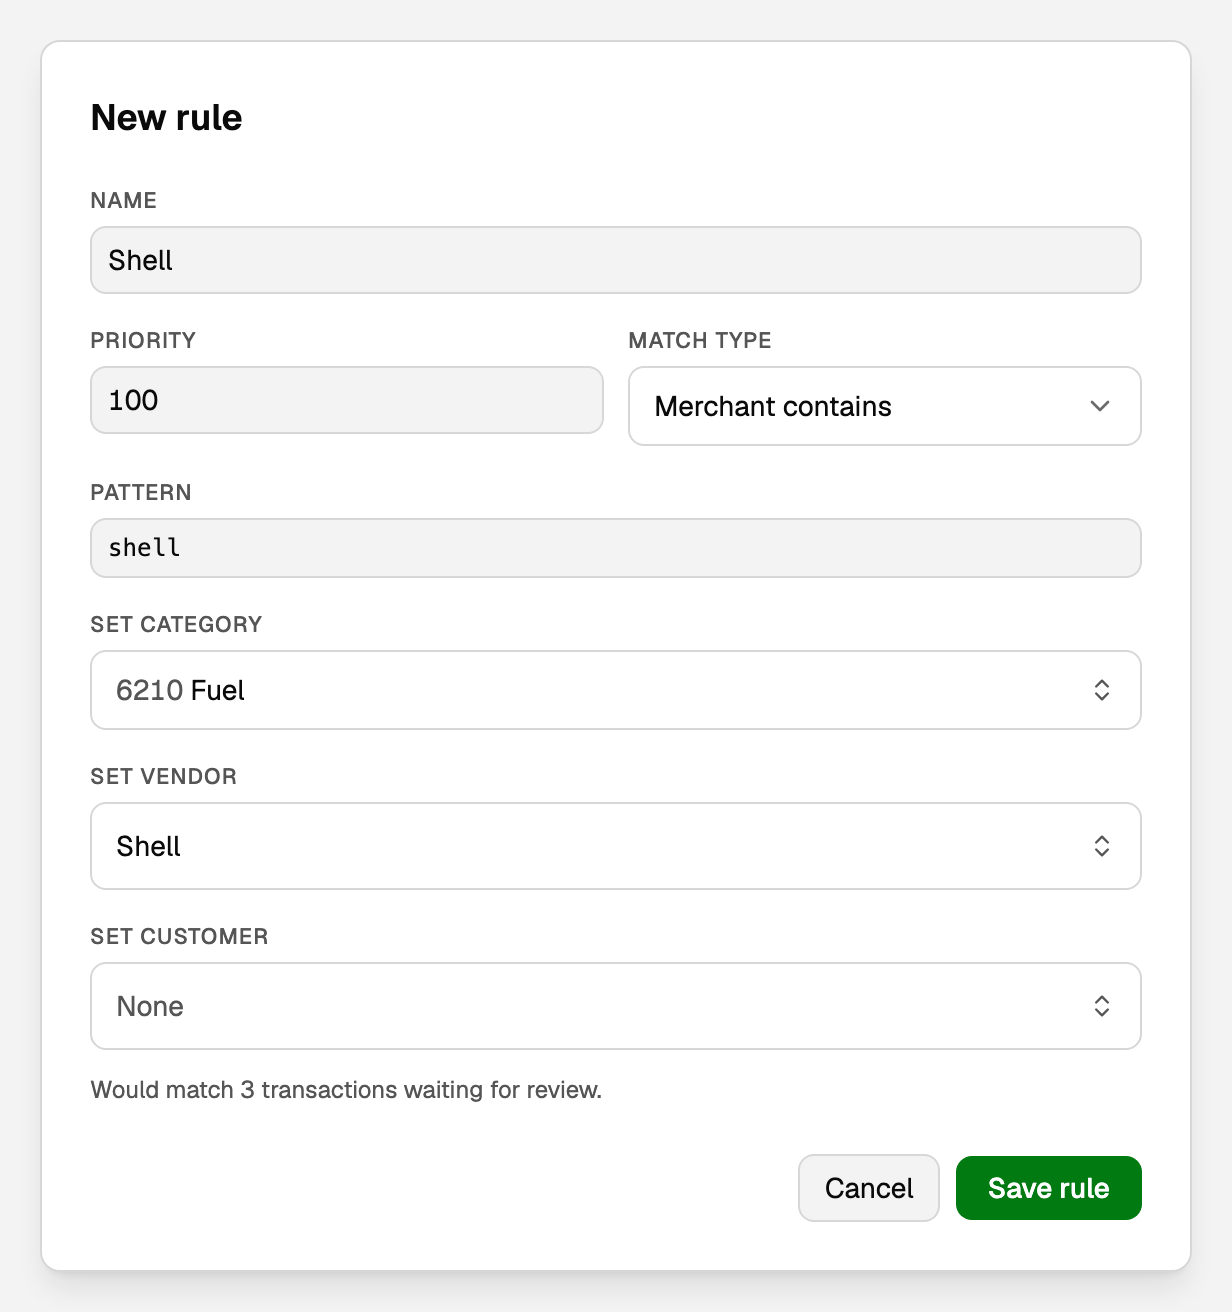1232x1312 pixels.
Task: Click the NAME label
Action: tap(124, 201)
